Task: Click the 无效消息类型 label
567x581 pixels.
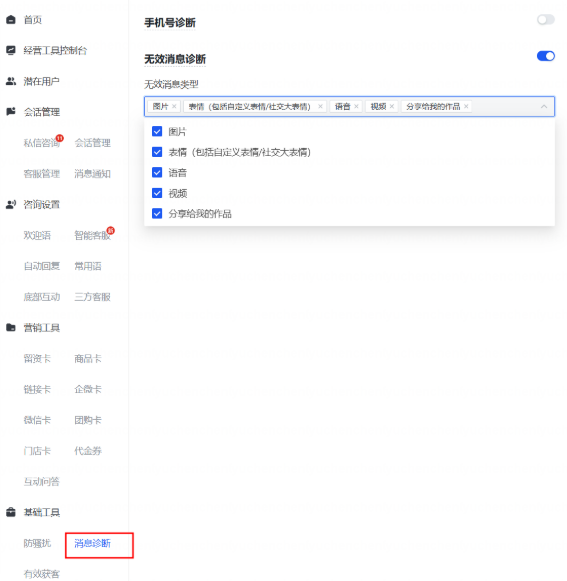Action: (x=171, y=84)
